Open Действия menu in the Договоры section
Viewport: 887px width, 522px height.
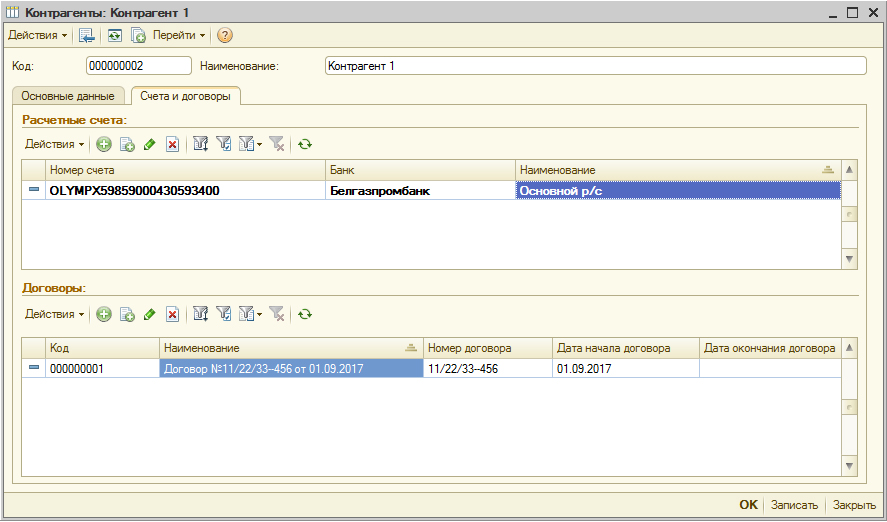tap(54, 314)
